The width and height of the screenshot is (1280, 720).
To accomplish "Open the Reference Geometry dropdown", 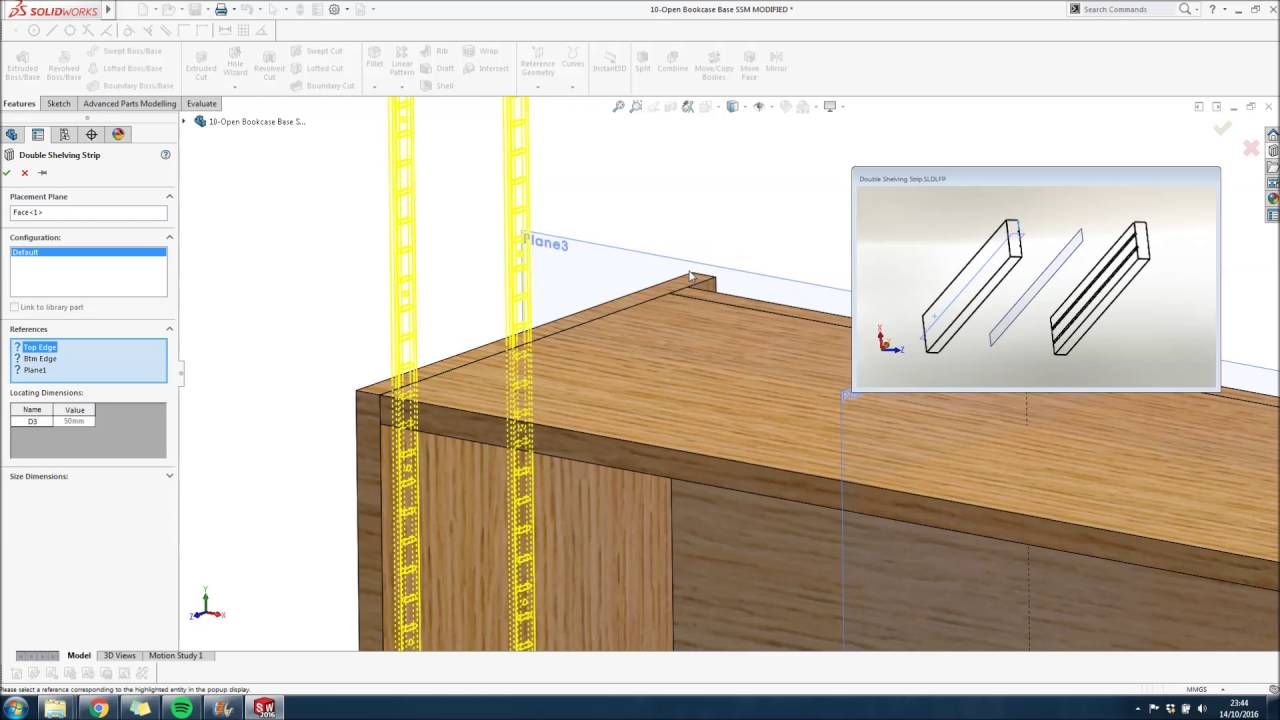I will point(537,86).
